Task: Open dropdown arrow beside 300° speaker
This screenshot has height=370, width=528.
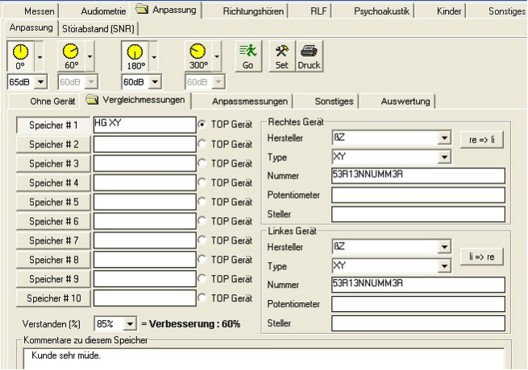Action: click(217, 56)
